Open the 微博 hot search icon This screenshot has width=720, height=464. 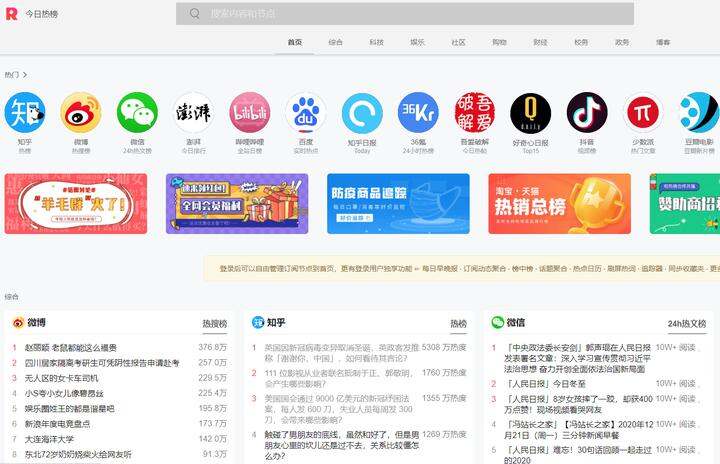[x=81, y=113]
